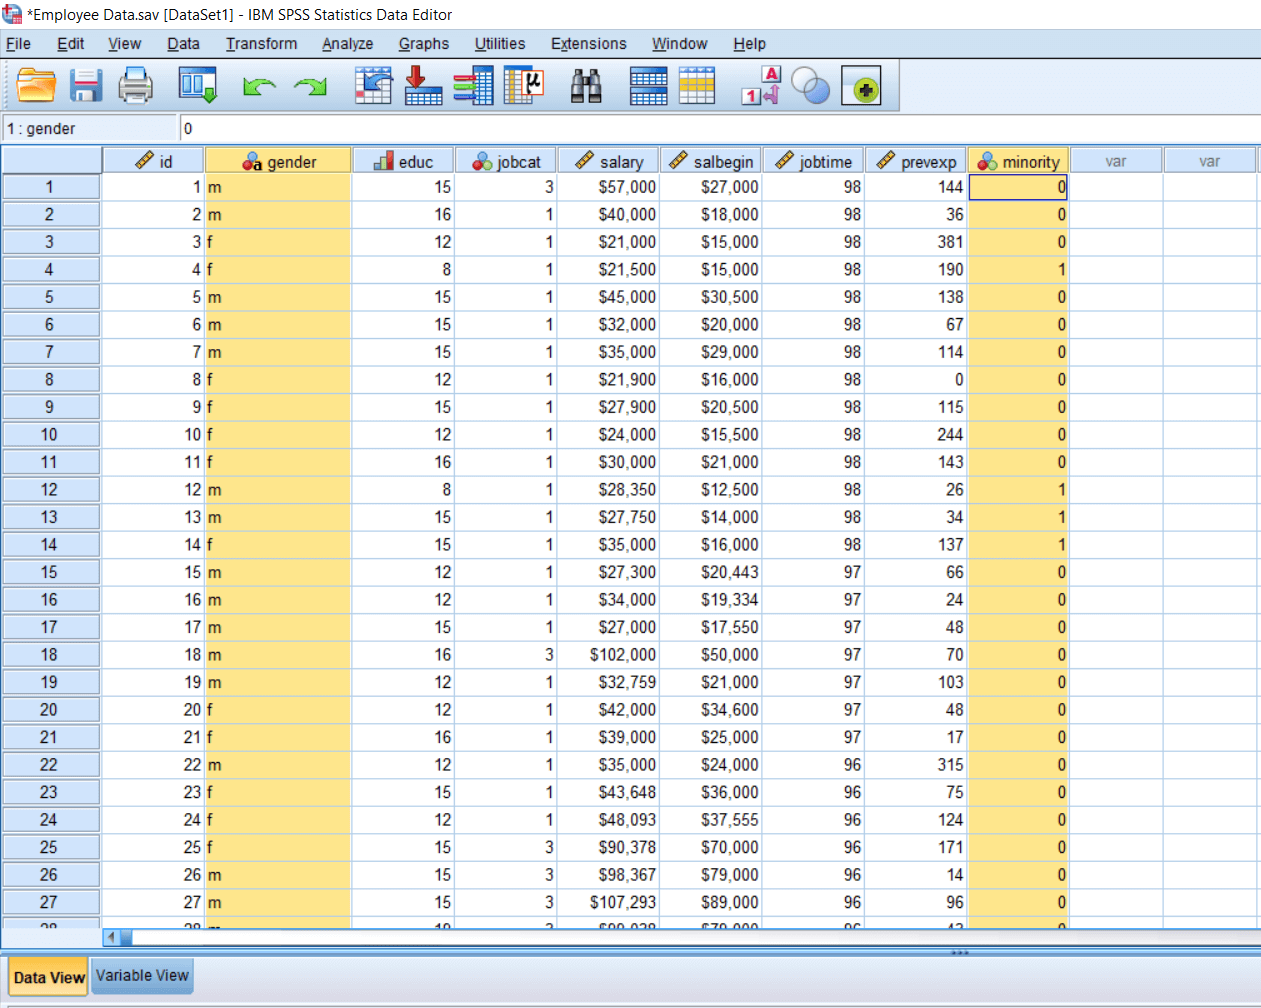Click the Go to case icon

373,86
